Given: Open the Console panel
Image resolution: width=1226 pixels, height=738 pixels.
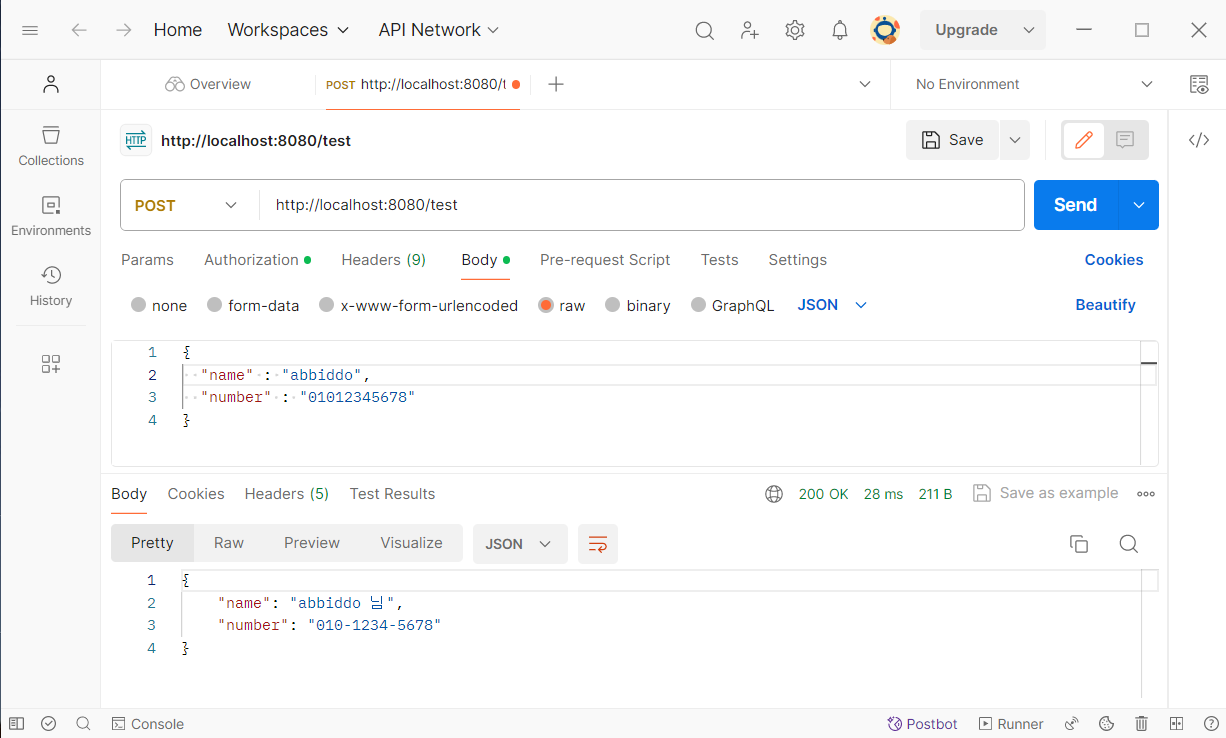Looking at the screenshot, I should (148, 724).
